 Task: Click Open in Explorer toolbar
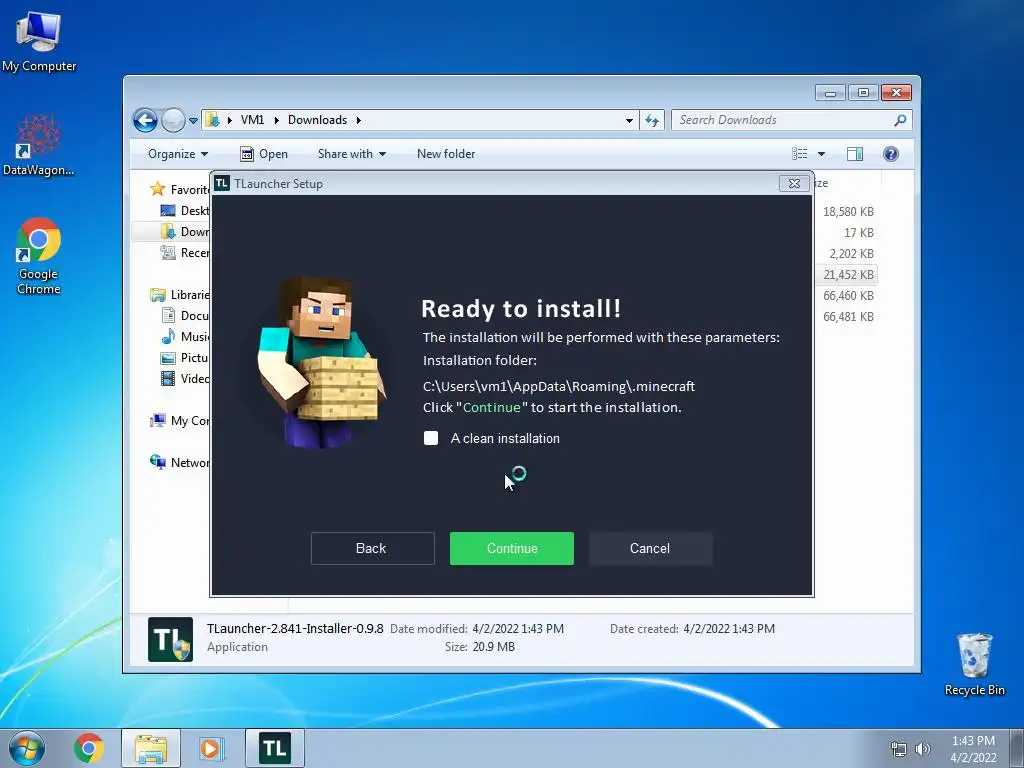click(264, 154)
